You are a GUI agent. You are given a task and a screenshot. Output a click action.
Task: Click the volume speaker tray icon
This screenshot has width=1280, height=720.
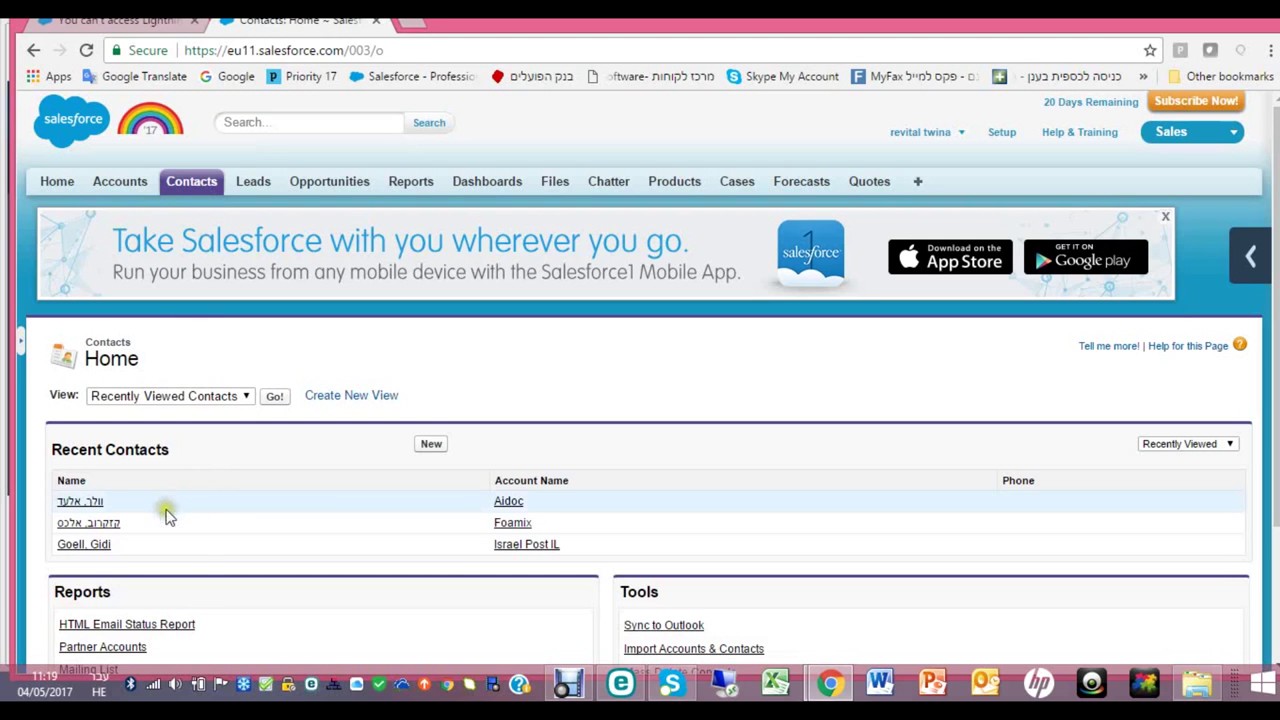coord(175,684)
